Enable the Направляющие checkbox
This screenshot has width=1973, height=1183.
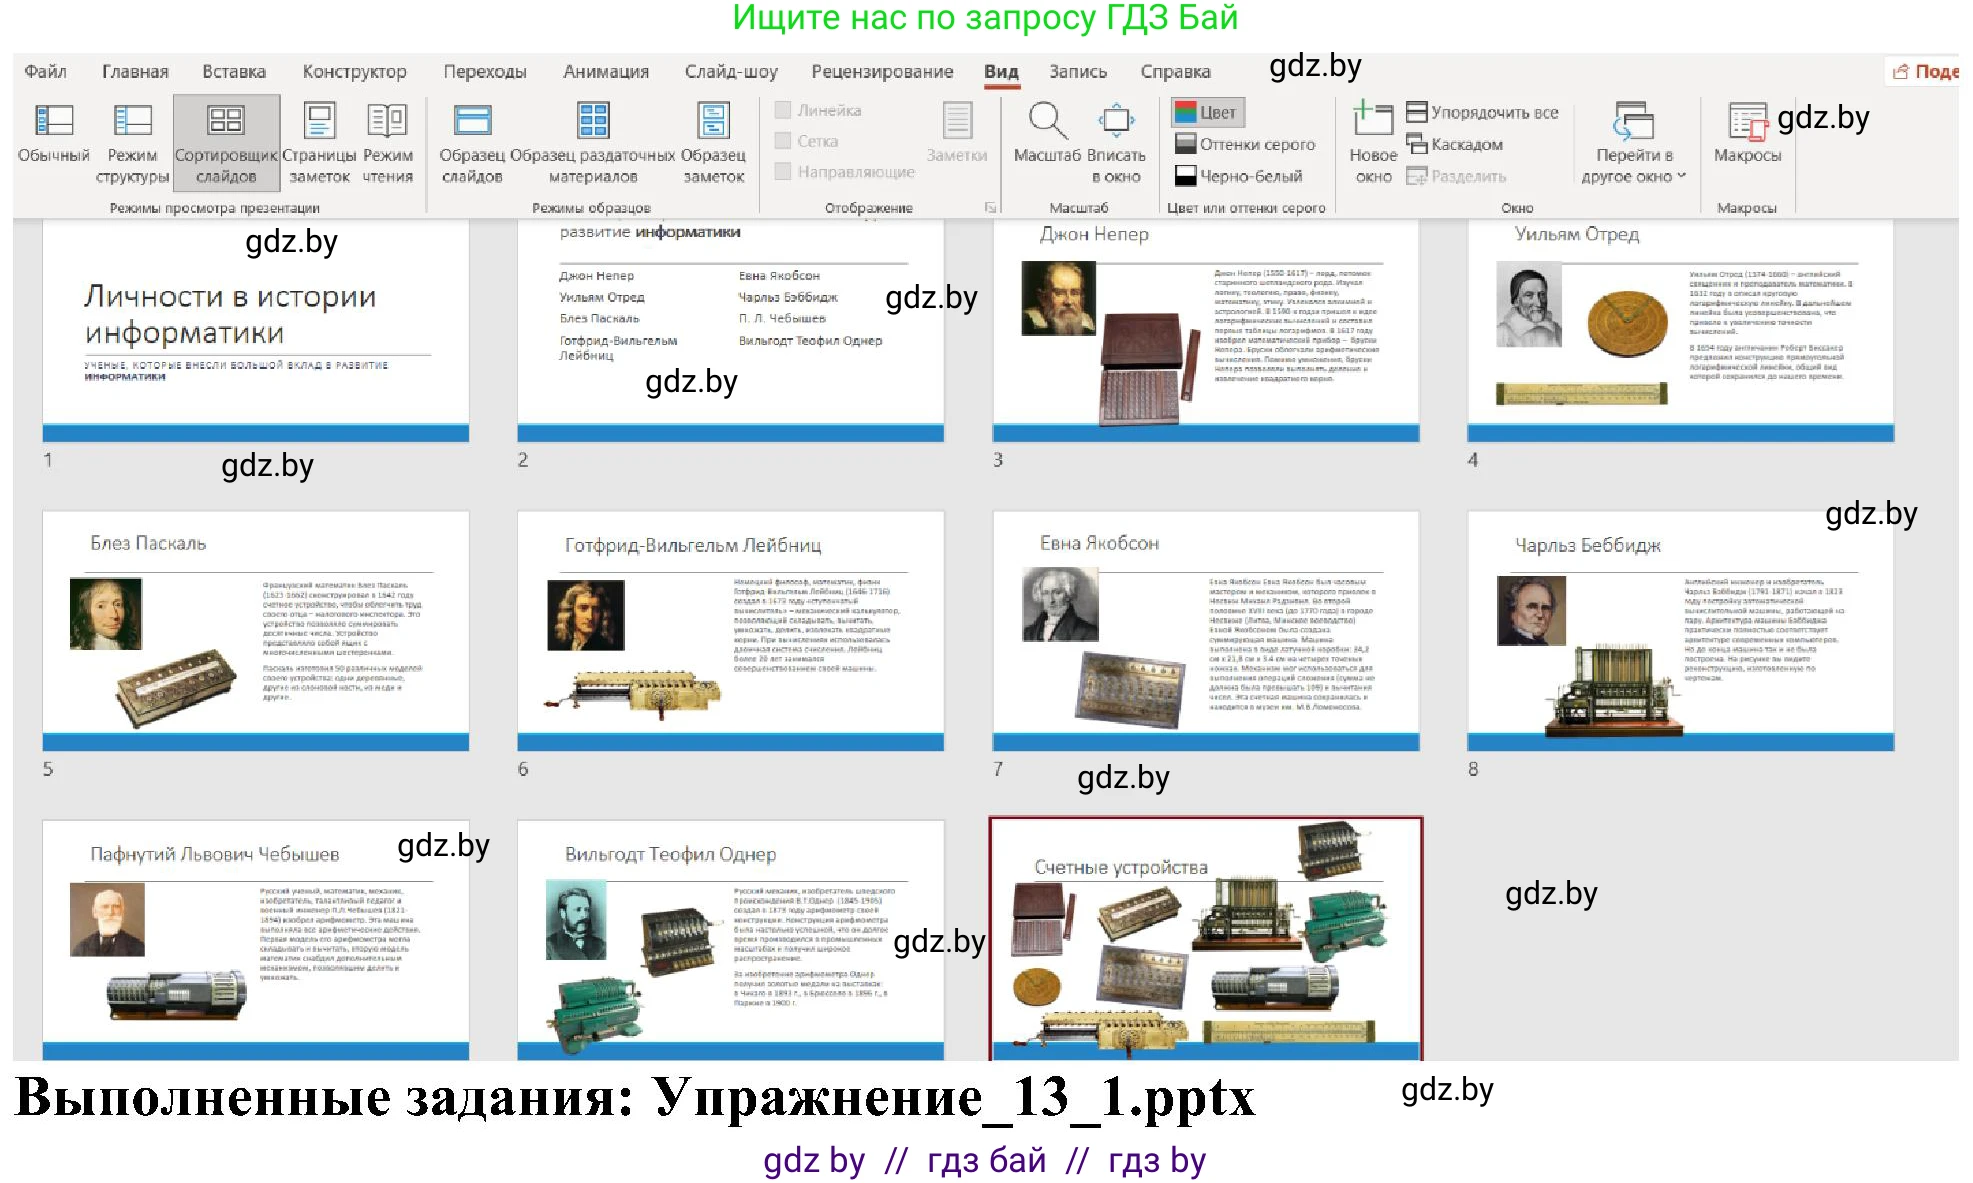785,172
